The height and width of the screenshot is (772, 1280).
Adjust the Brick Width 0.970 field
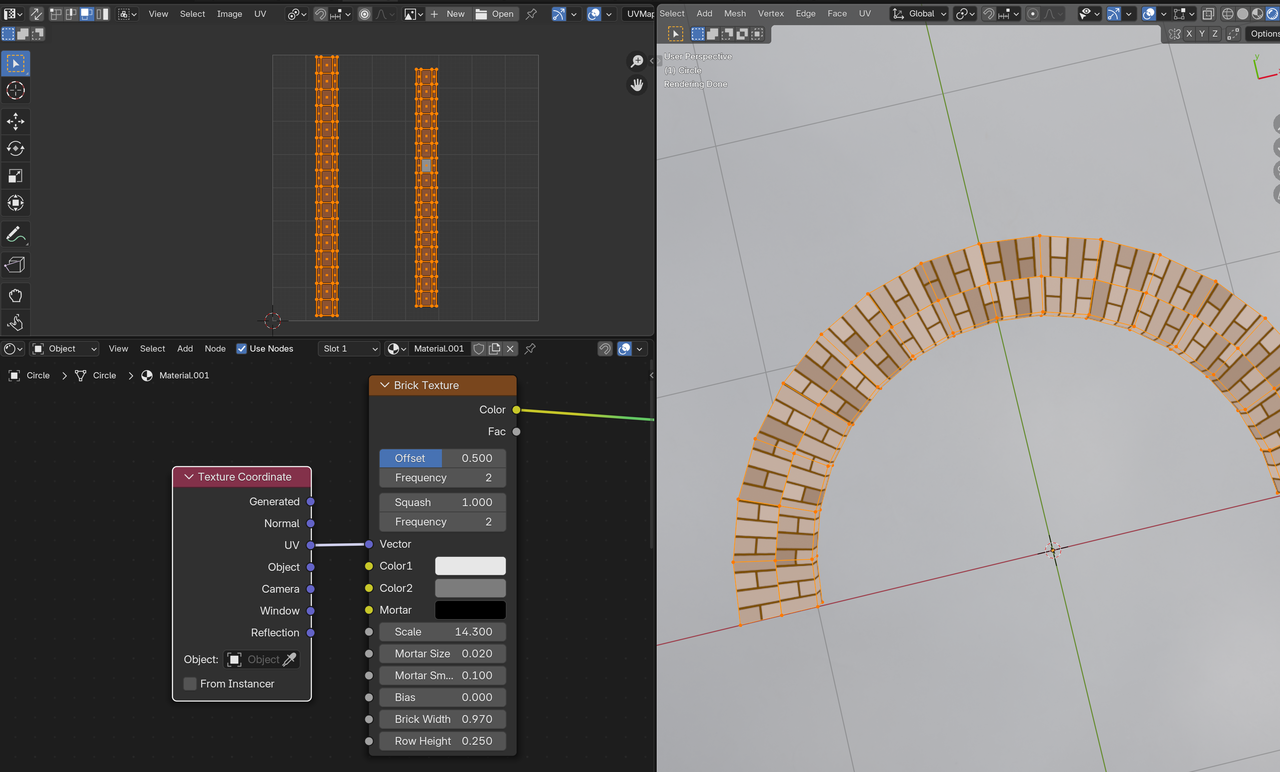pos(443,719)
